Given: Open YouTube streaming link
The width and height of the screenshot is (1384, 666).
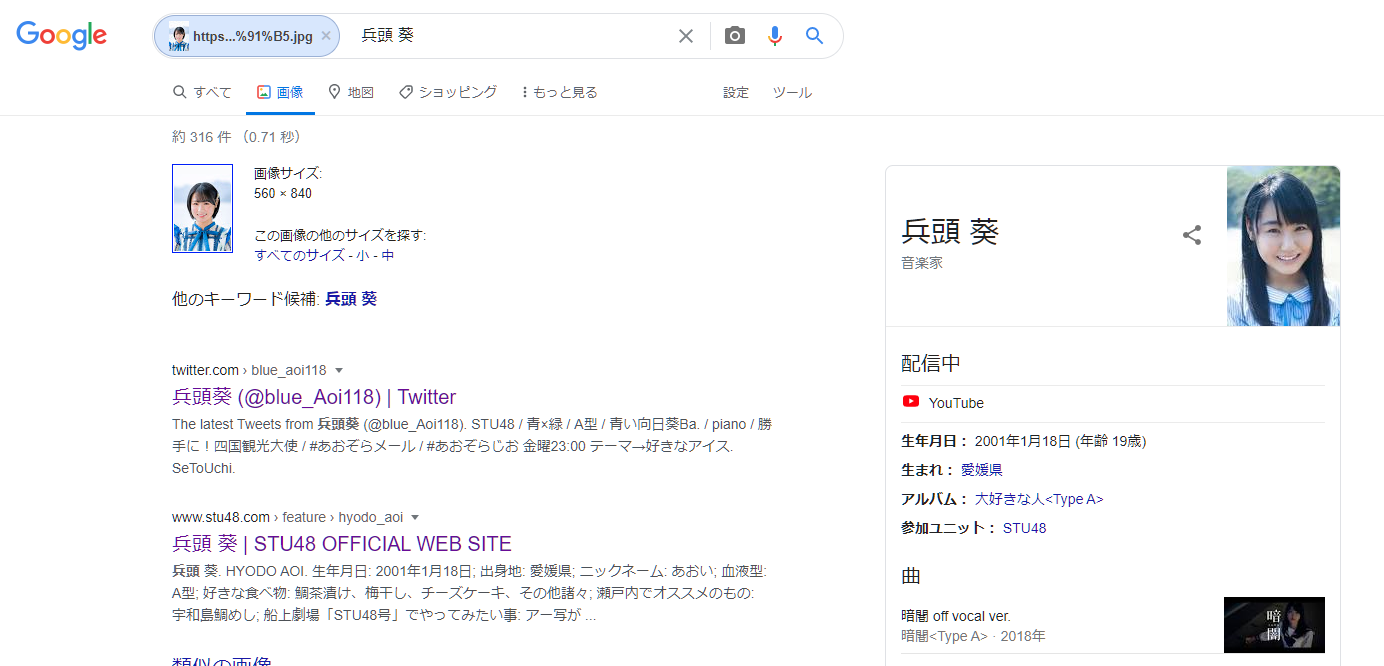Looking at the screenshot, I should tap(956, 403).
